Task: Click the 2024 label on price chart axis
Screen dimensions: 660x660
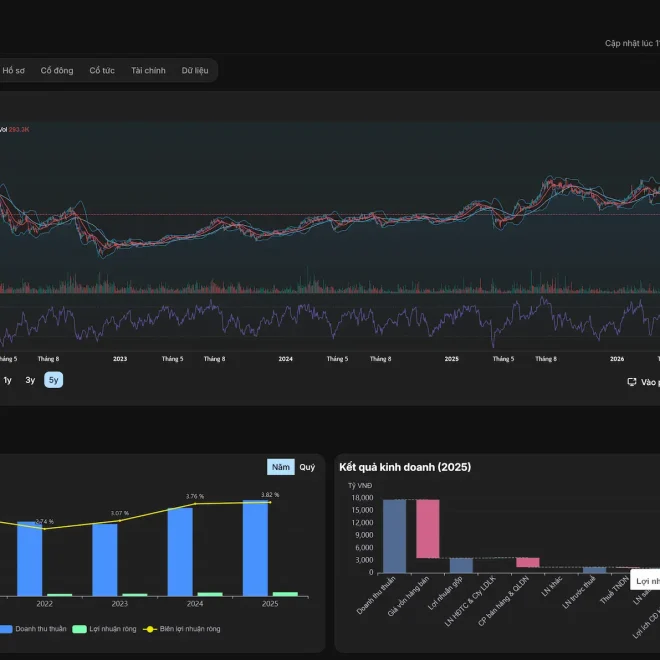Action: (285, 359)
